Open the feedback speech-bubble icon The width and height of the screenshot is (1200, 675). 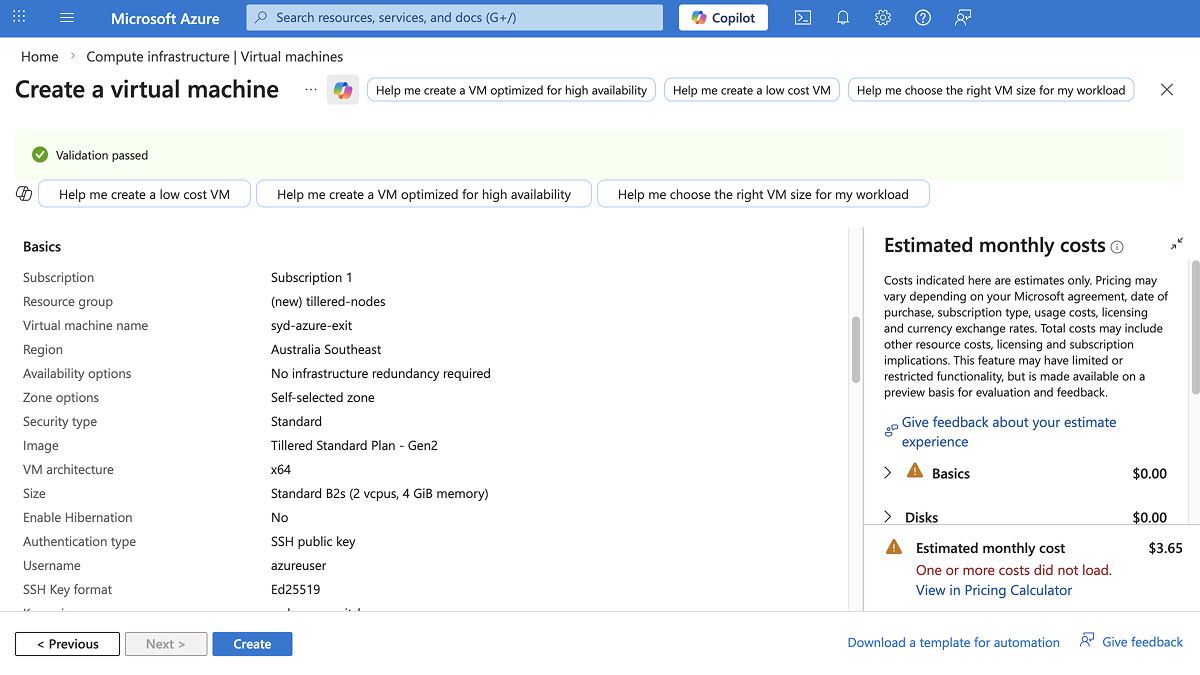[x=962, y=17]
